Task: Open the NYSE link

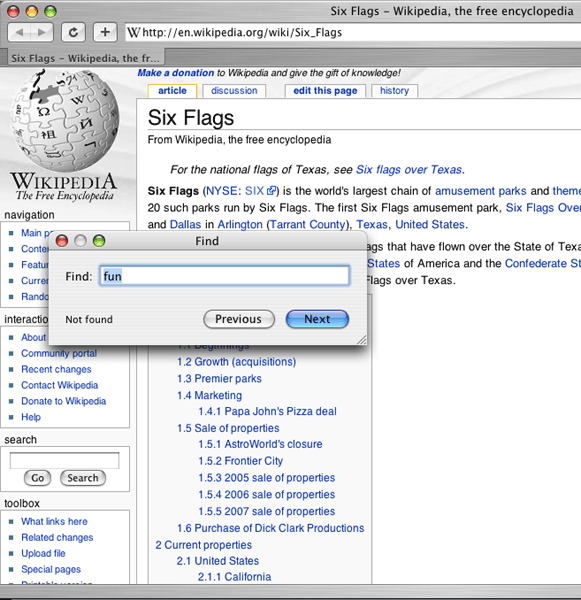Action: [x=221, y=191]
